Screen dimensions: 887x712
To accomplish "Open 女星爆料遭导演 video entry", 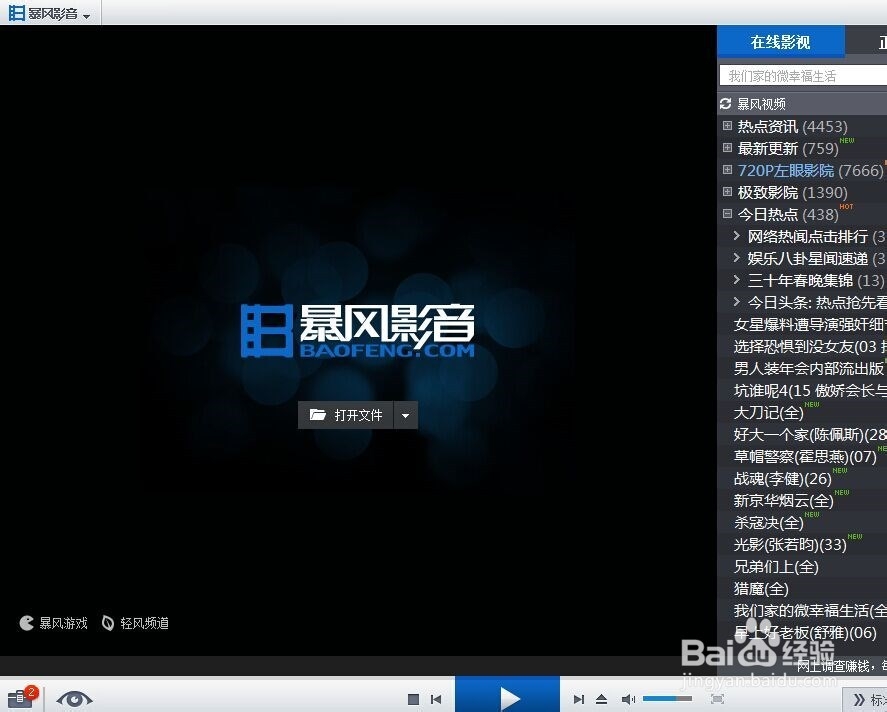I will point(810,324).
